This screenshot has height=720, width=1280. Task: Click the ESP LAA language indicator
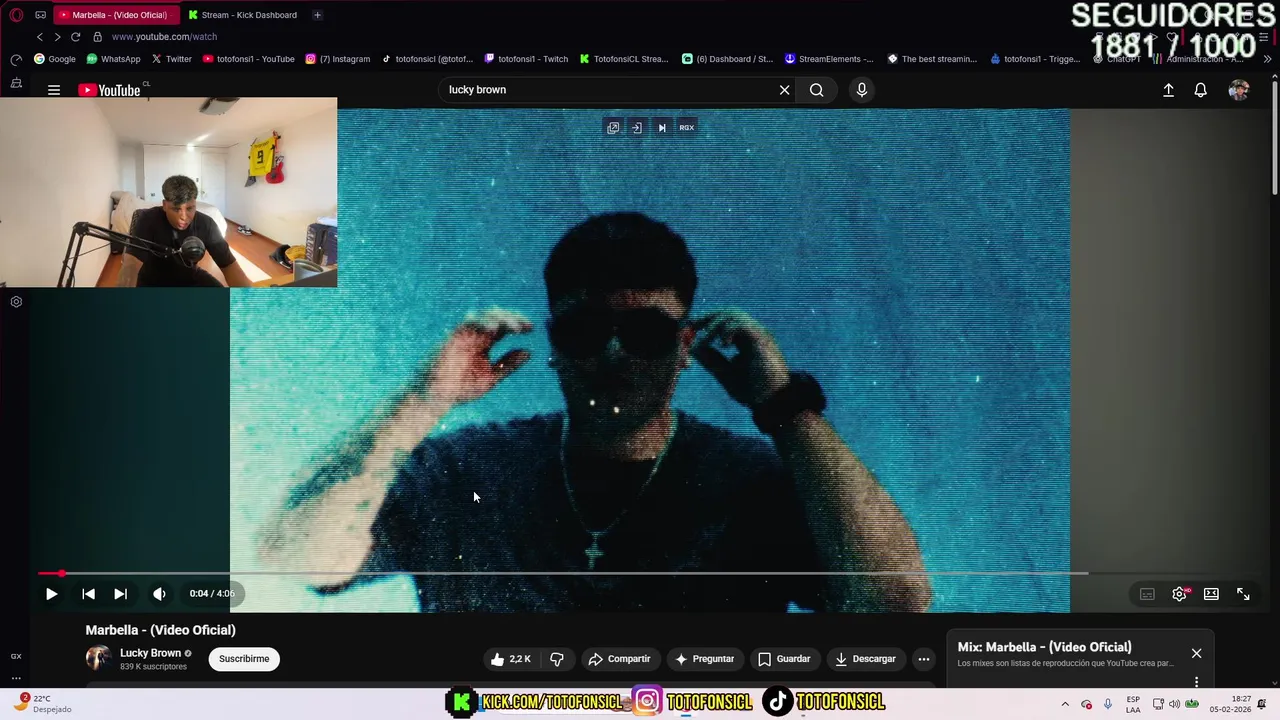pos(1133,704)
